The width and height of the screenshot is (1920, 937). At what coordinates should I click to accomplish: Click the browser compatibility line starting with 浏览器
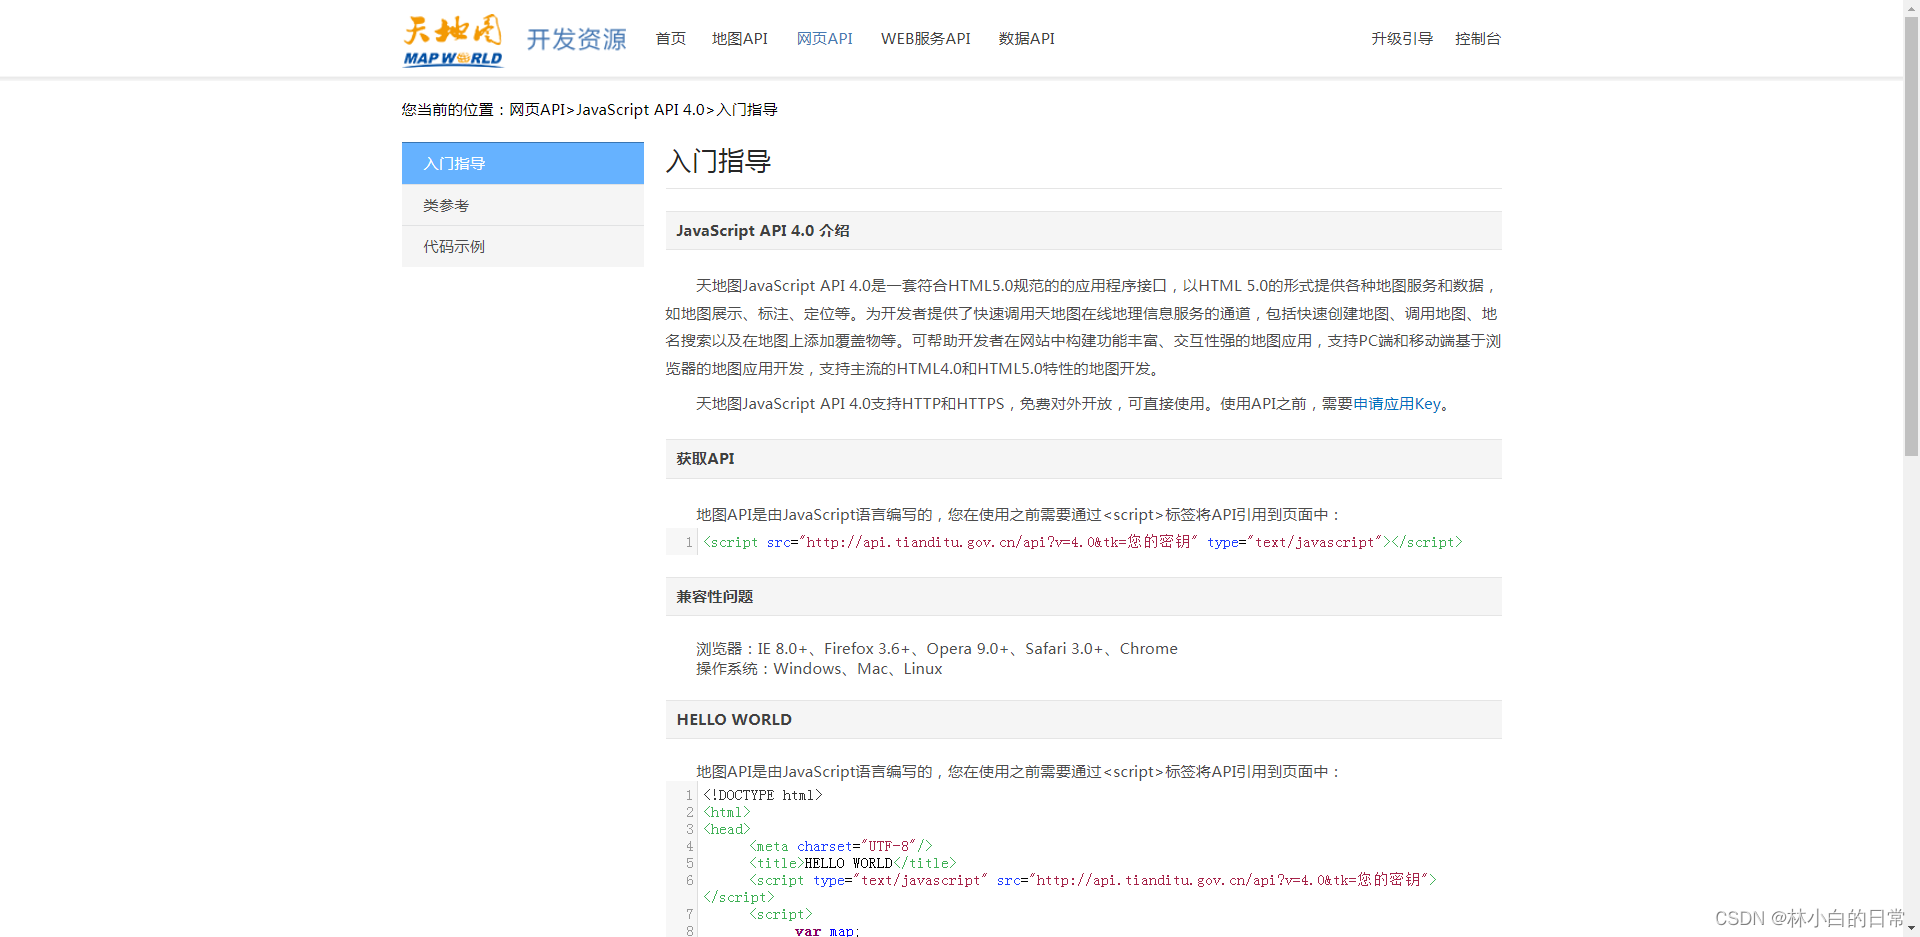pos(937,649)
